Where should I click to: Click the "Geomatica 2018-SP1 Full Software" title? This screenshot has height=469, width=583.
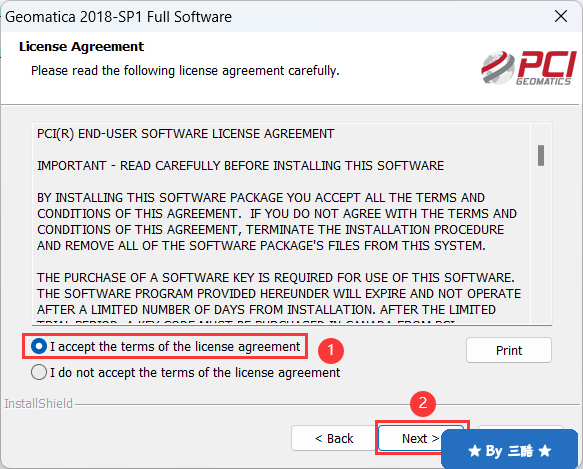tap(118, 17)
